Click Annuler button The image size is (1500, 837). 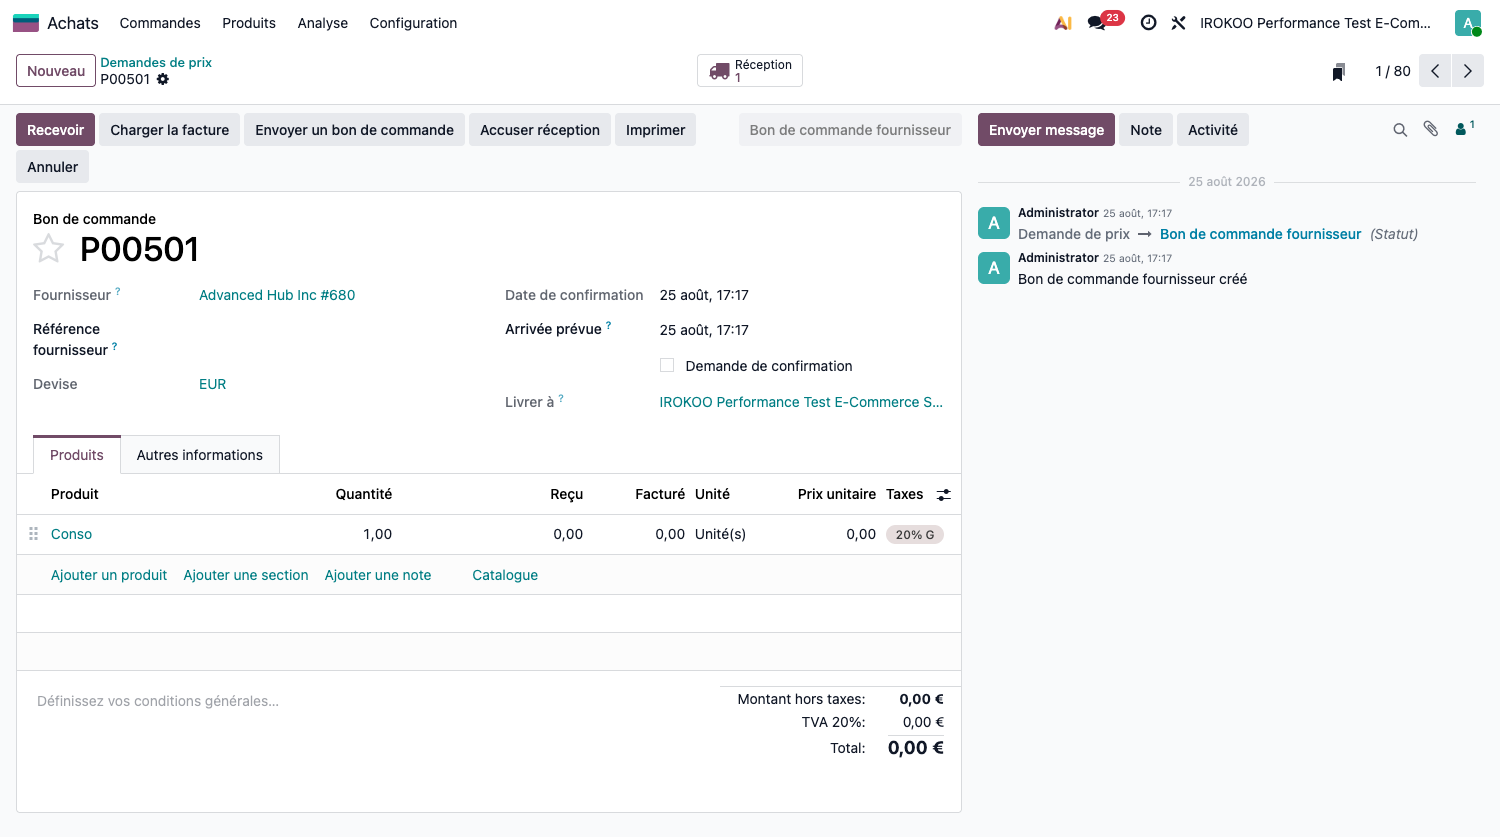click(52, 167)
